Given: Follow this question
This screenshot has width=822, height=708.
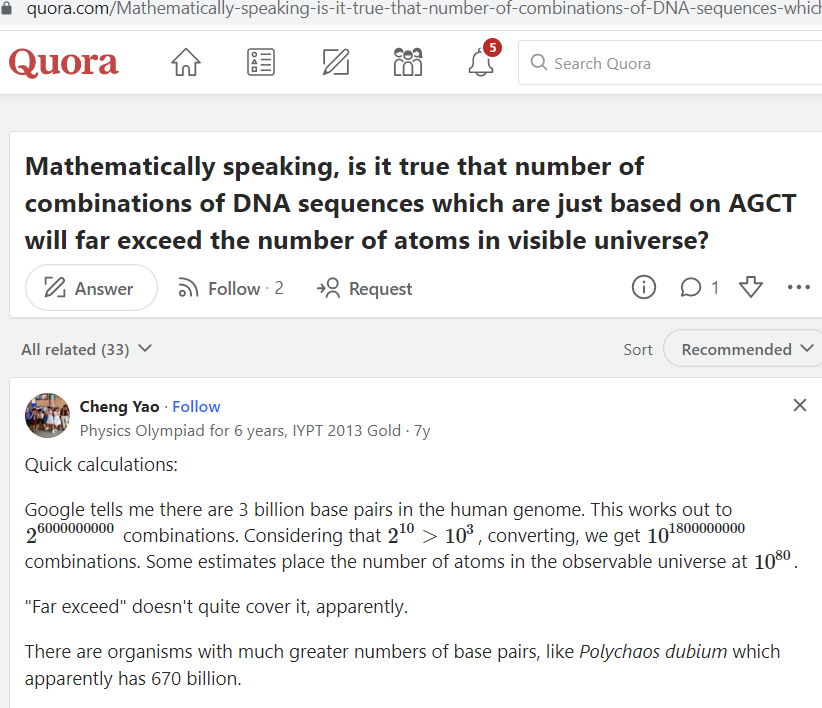Looking at the screenshot, I should click(231, 288).
